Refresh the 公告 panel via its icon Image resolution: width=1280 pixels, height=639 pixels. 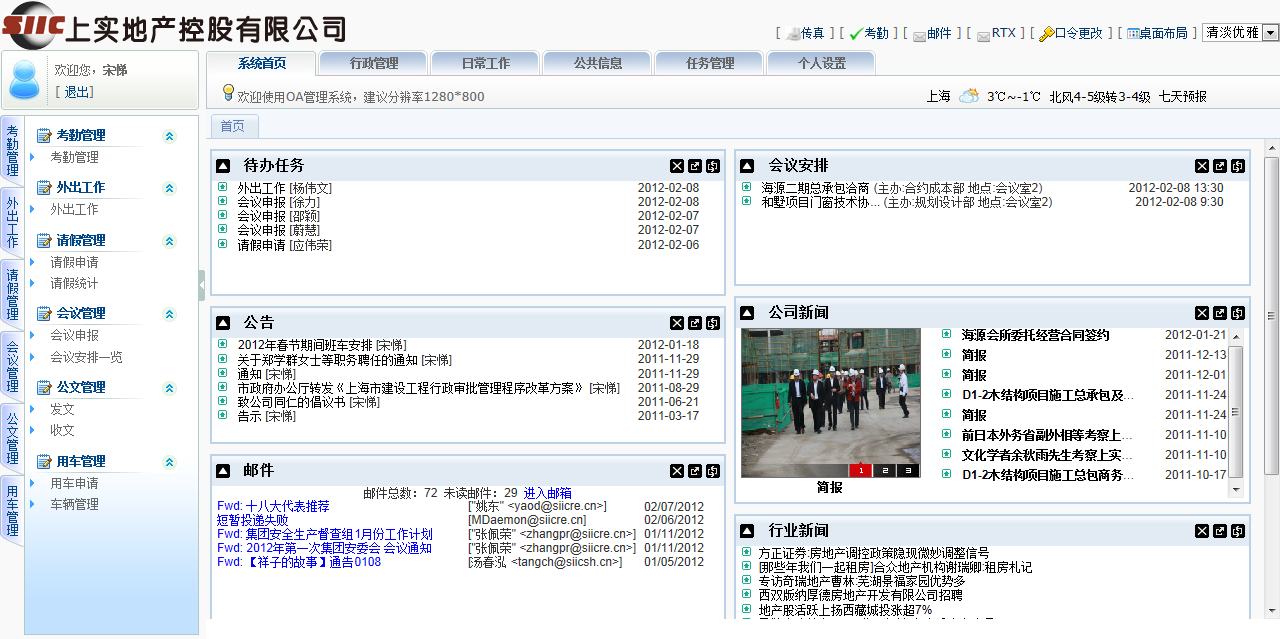pyautogui.click(x=713, y=323)
